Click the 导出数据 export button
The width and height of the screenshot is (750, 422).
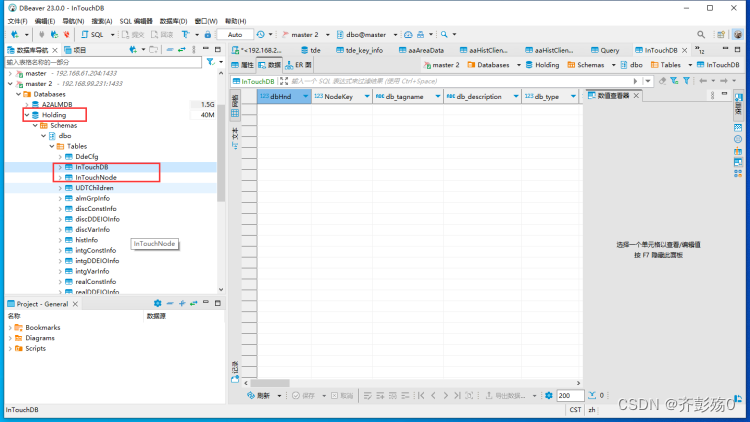click(506, 396)
